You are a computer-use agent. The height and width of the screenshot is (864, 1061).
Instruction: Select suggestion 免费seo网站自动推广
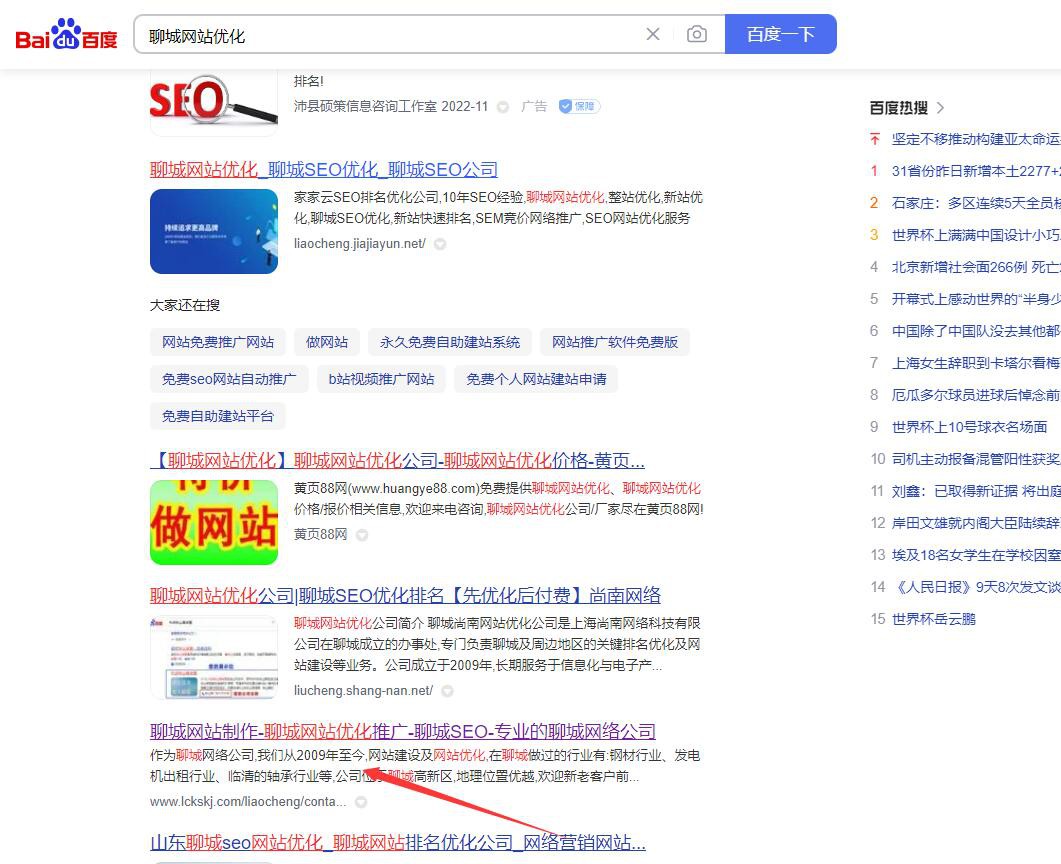click(x=229, y=379)
